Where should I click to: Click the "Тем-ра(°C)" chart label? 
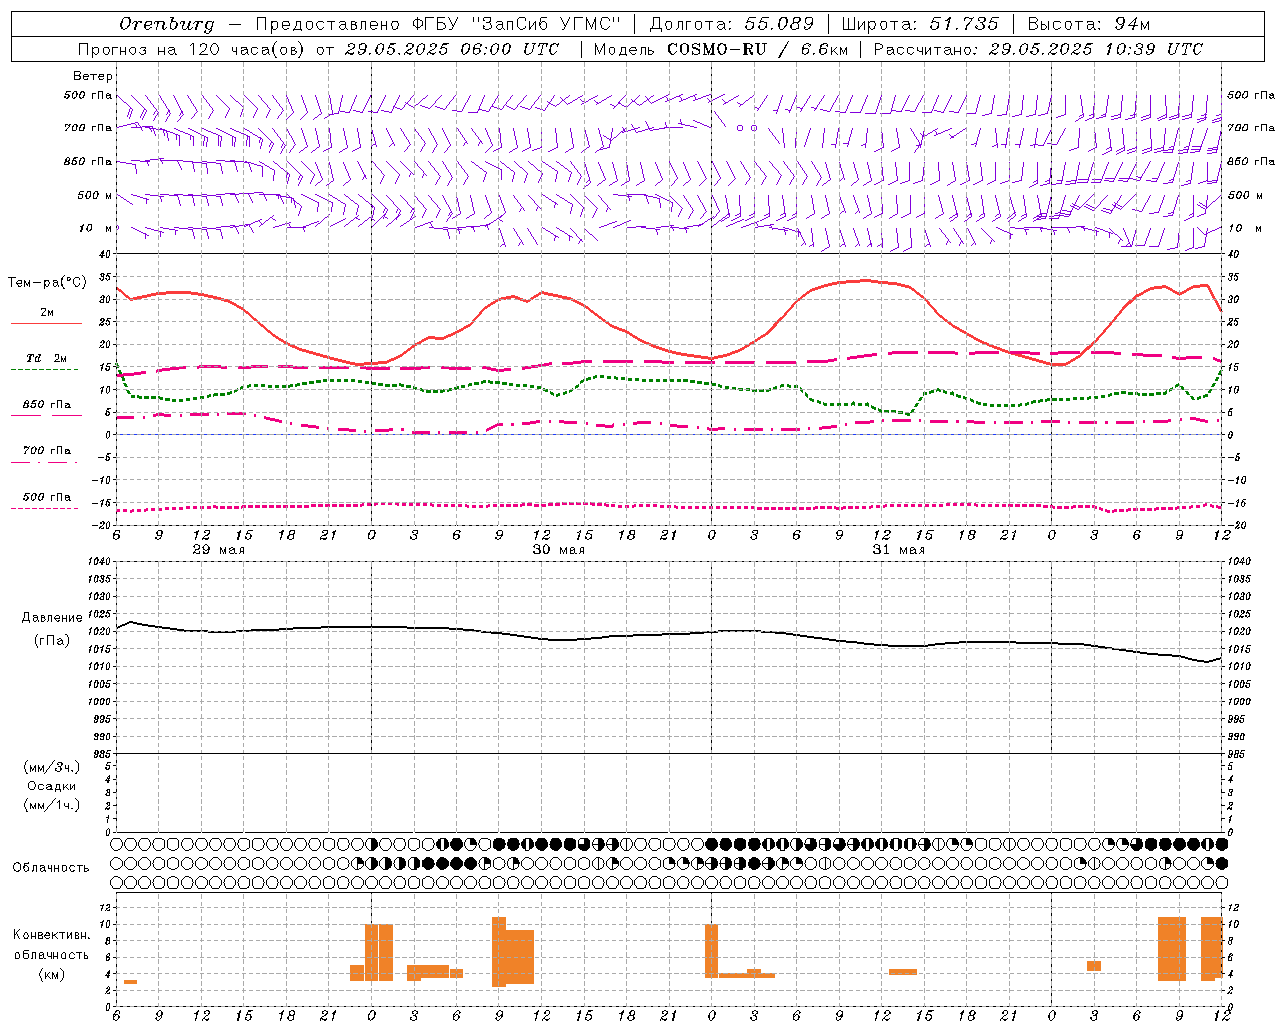[x=47, y=283]
